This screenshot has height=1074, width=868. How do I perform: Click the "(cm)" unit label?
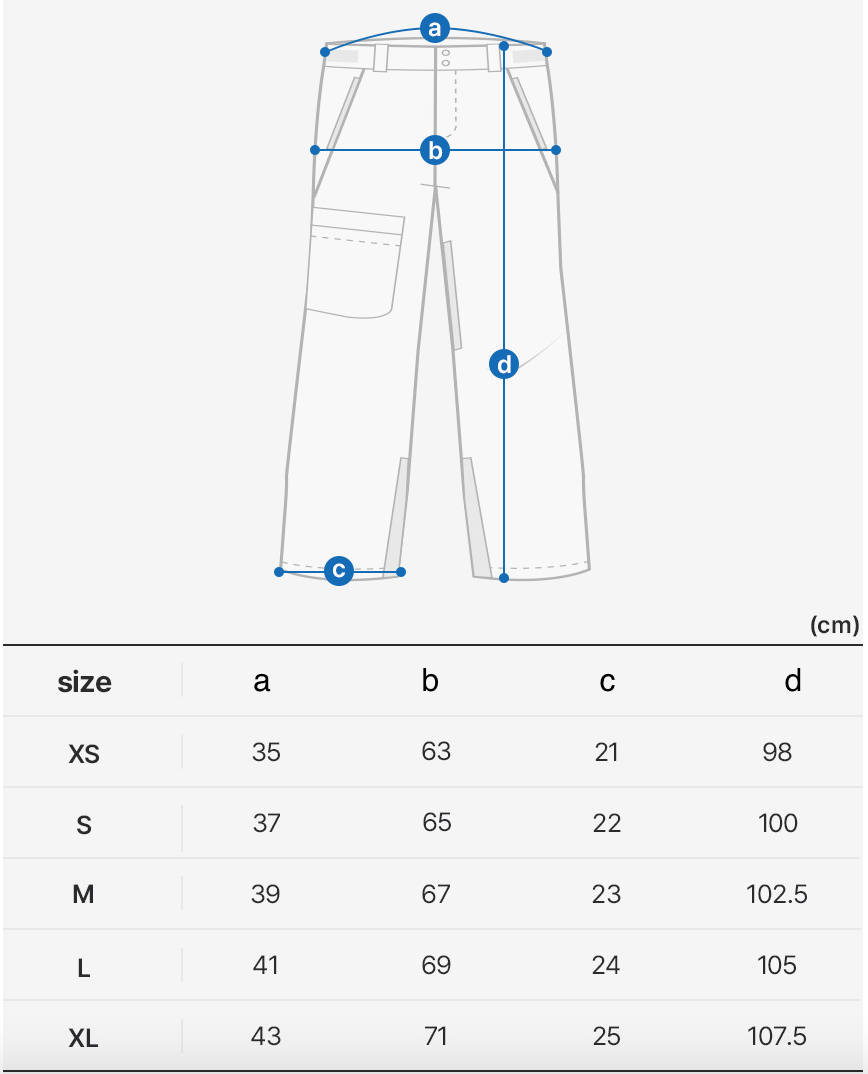click(834, 626)
